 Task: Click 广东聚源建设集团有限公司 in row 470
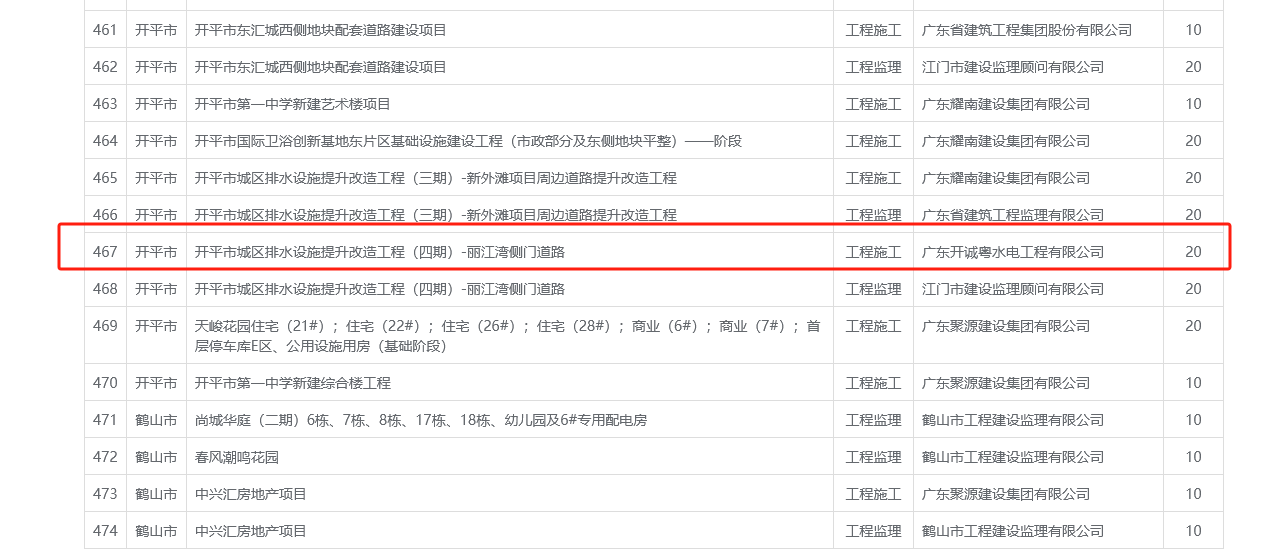coord(1006,383)
